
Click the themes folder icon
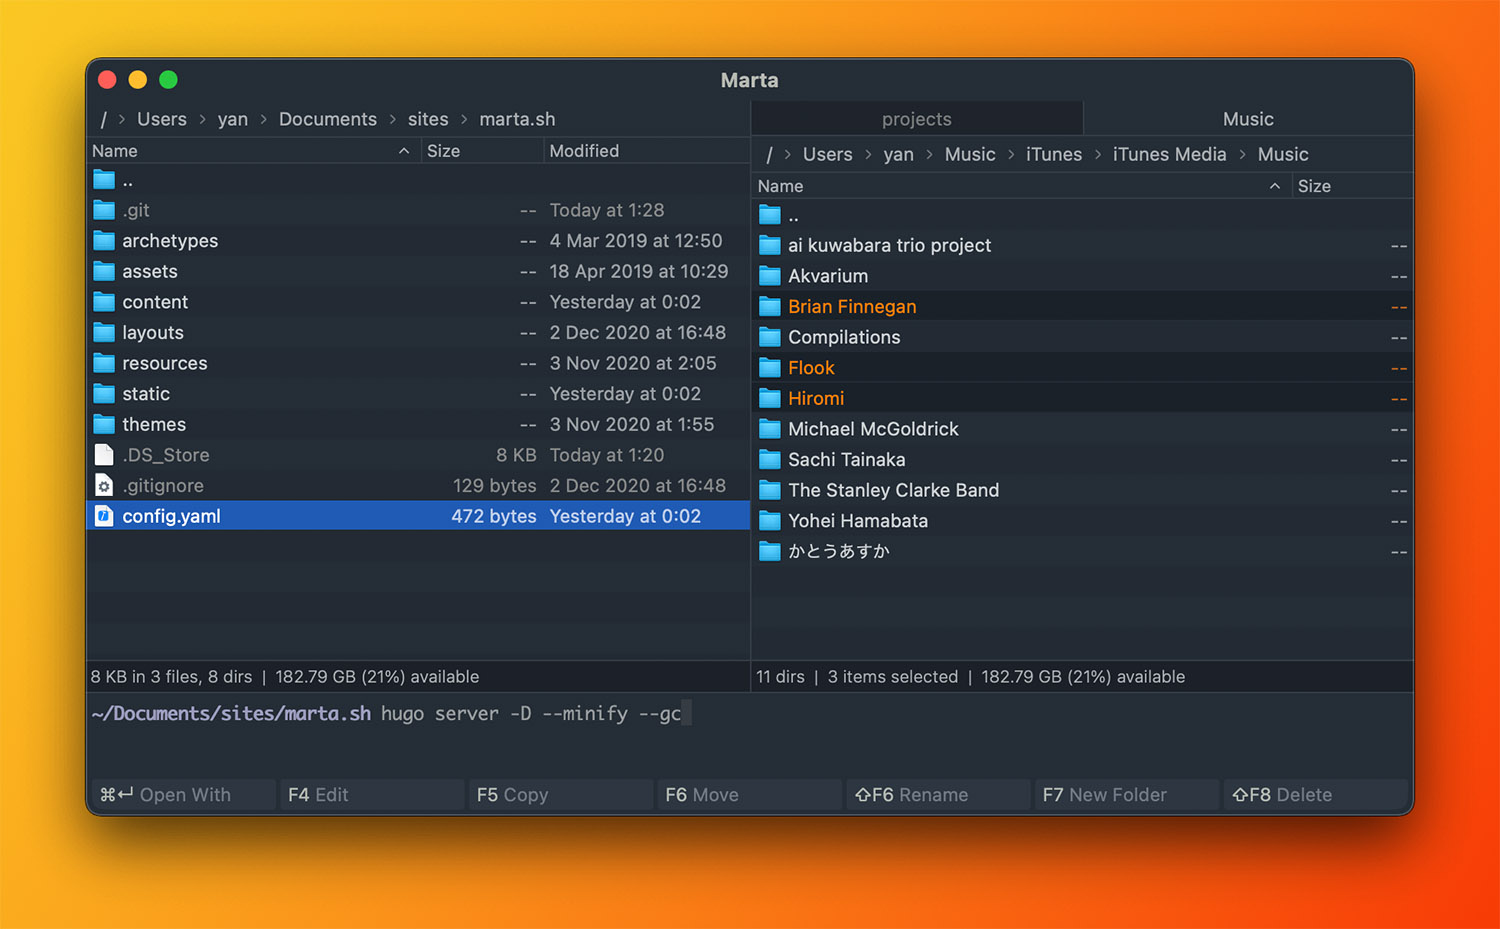click(104, 425)
